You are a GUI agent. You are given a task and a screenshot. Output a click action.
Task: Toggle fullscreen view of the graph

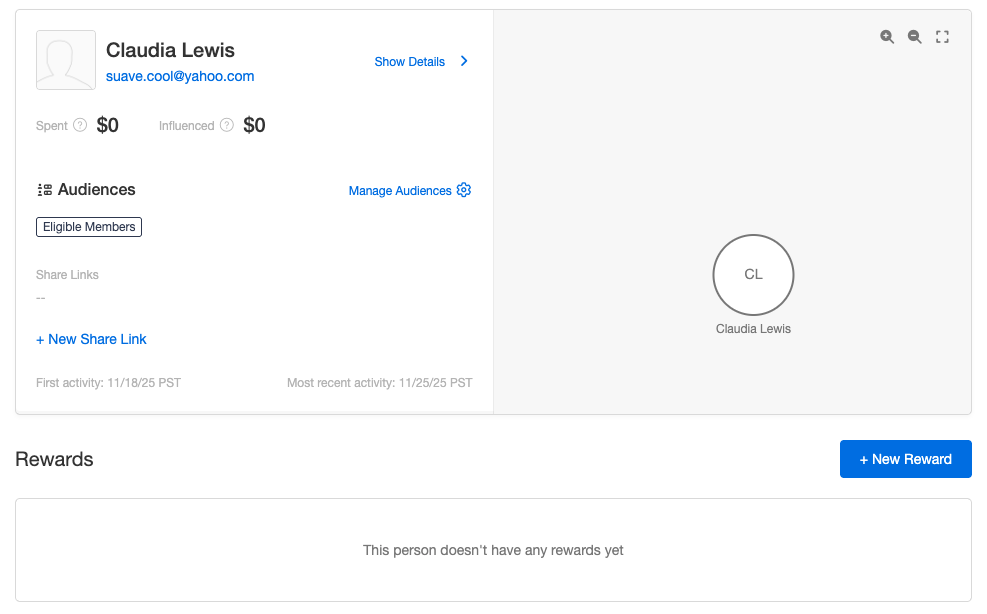point(942,37)
